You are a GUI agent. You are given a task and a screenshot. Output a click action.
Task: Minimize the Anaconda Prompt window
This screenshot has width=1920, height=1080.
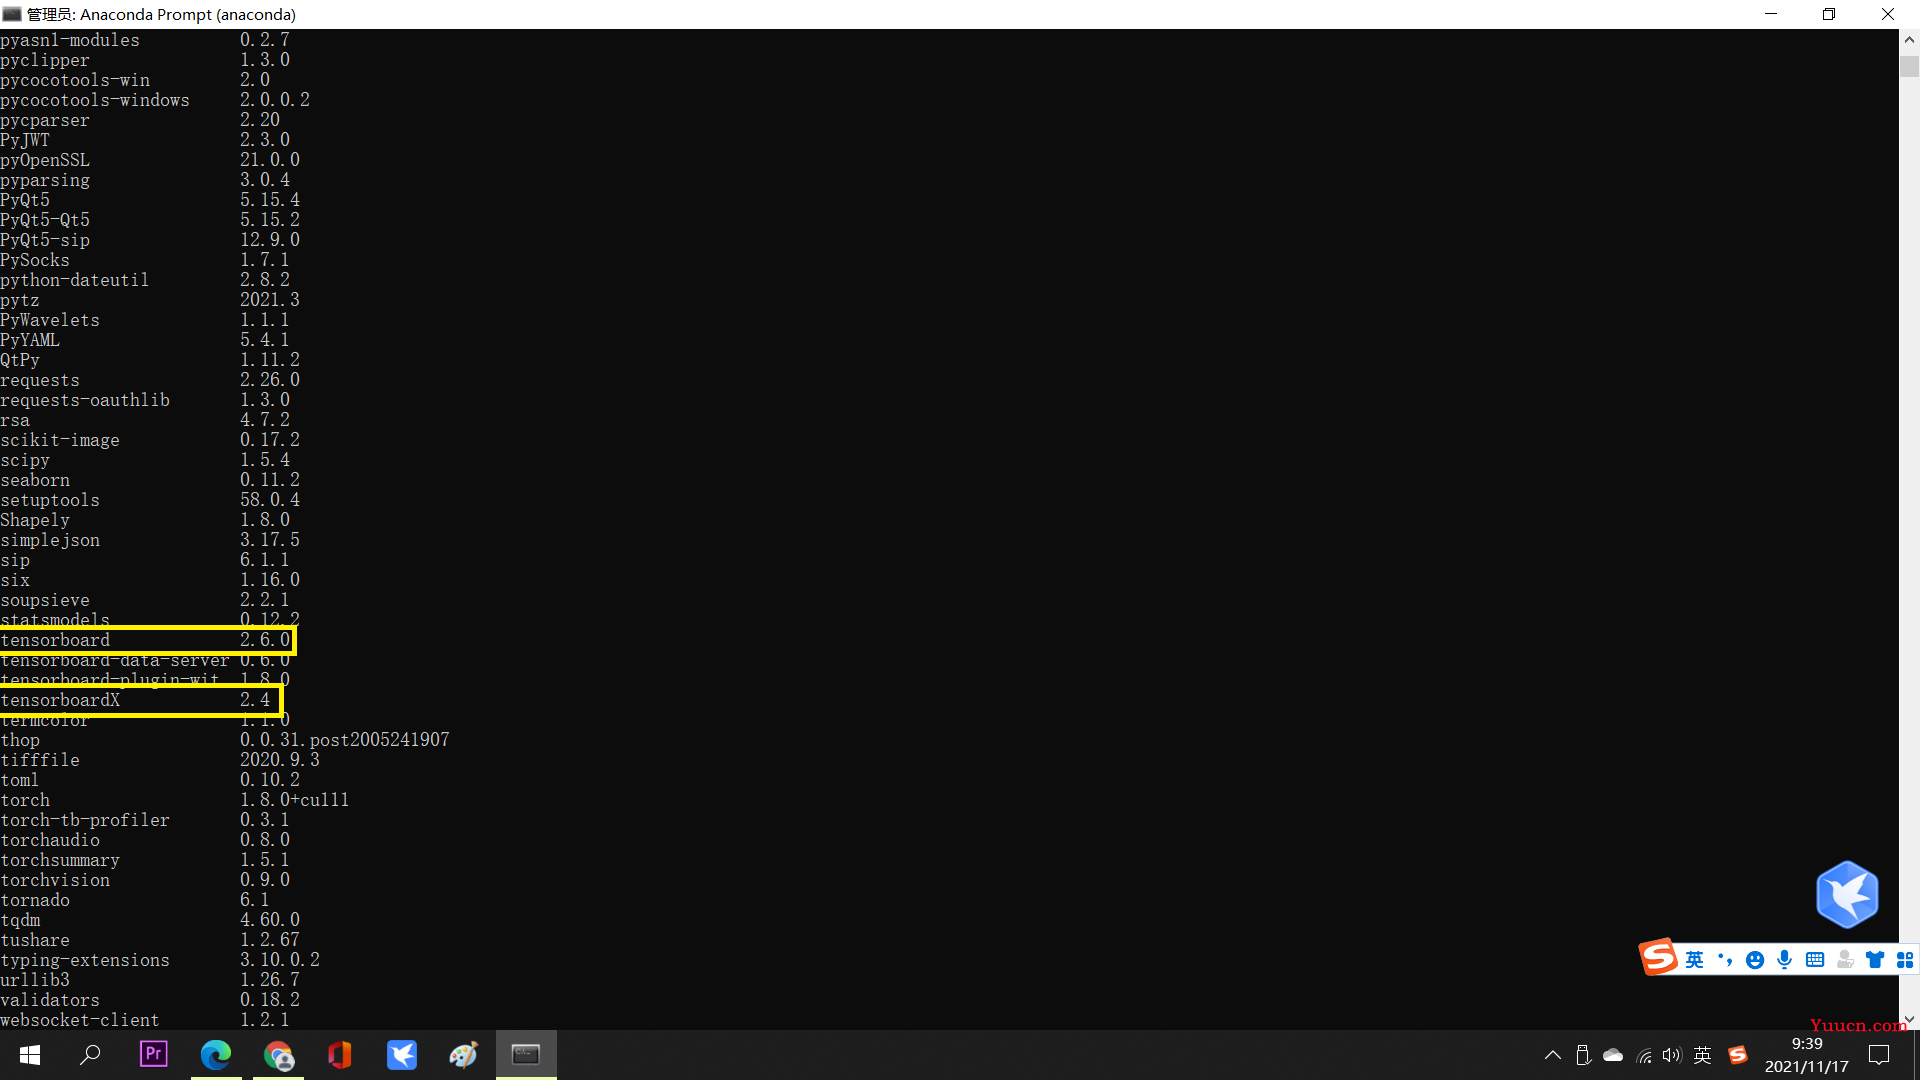coord(1771,14)
